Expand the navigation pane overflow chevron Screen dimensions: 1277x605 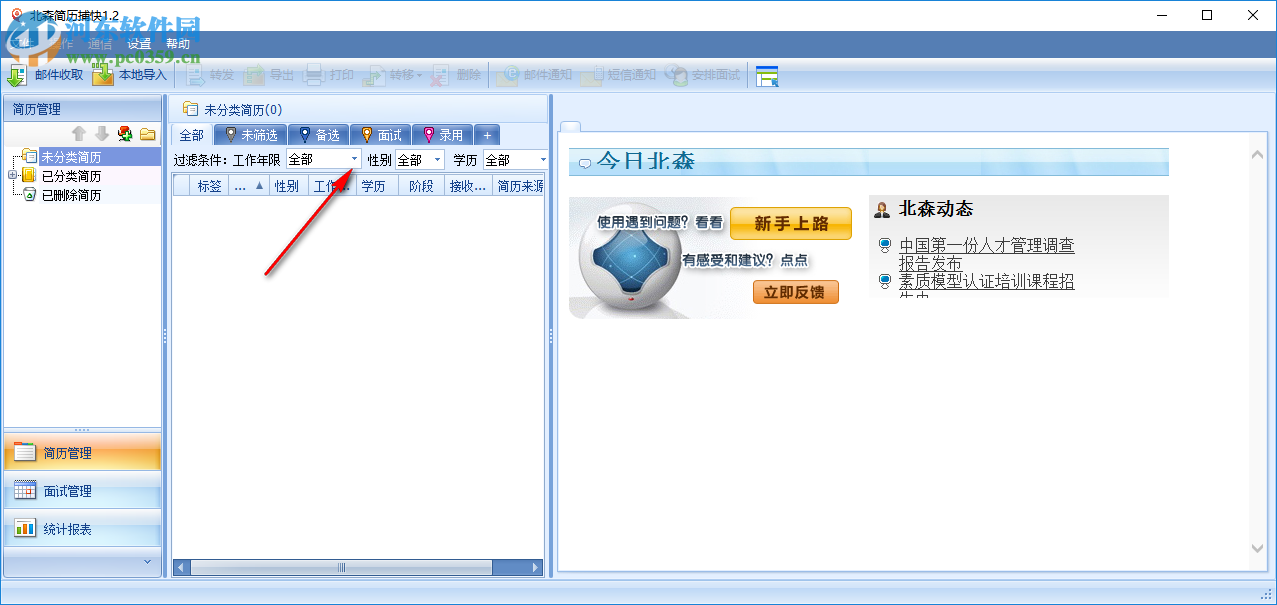tap(147, 562)
